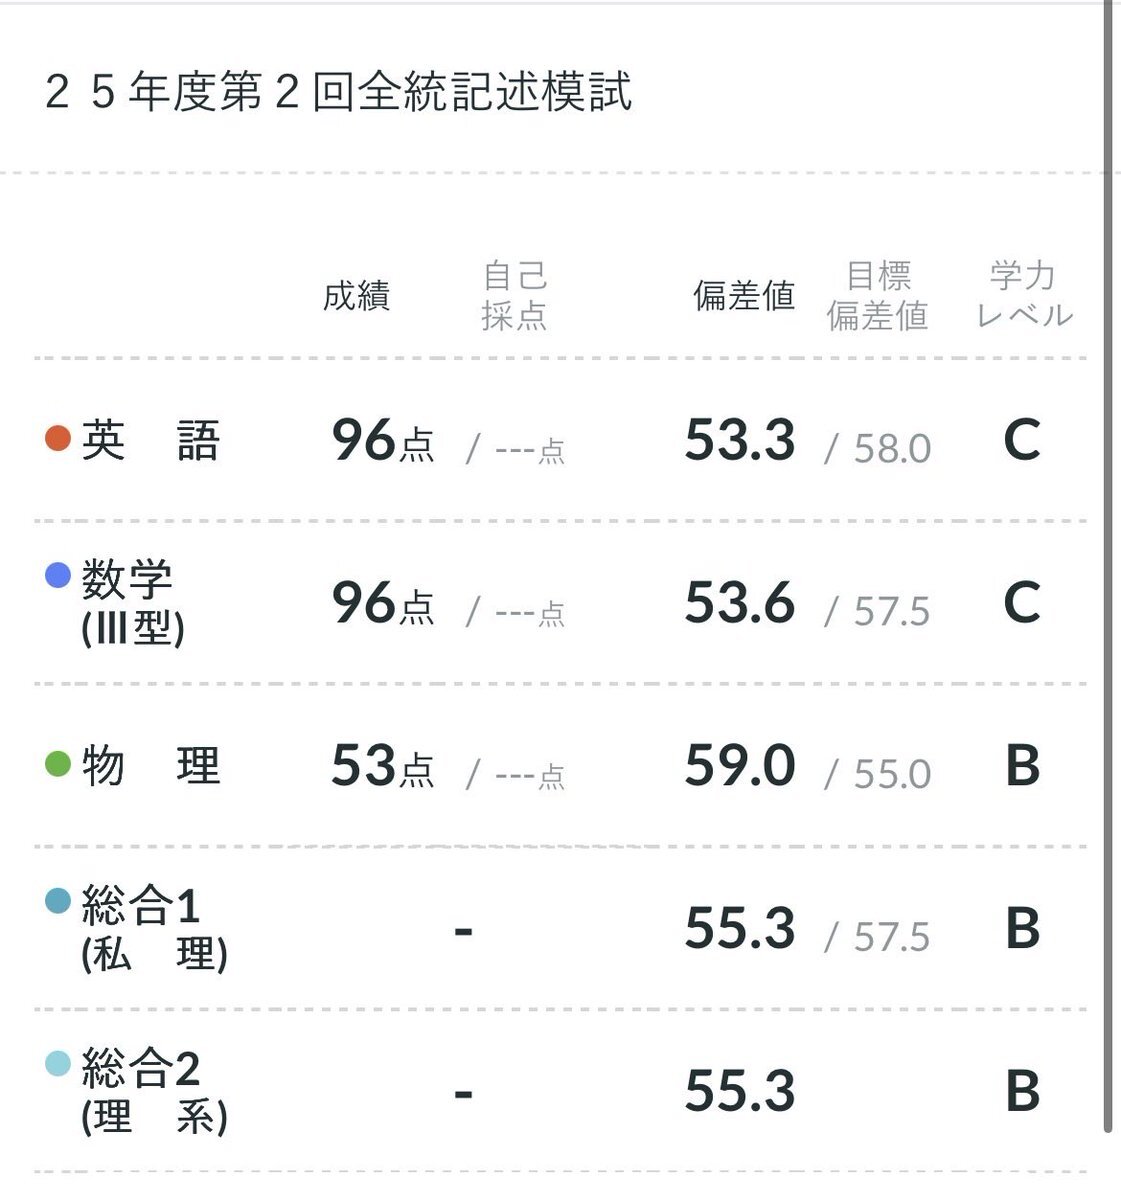Select the 成績 column header
The image size is (1121, 1200).
point(356,296)
